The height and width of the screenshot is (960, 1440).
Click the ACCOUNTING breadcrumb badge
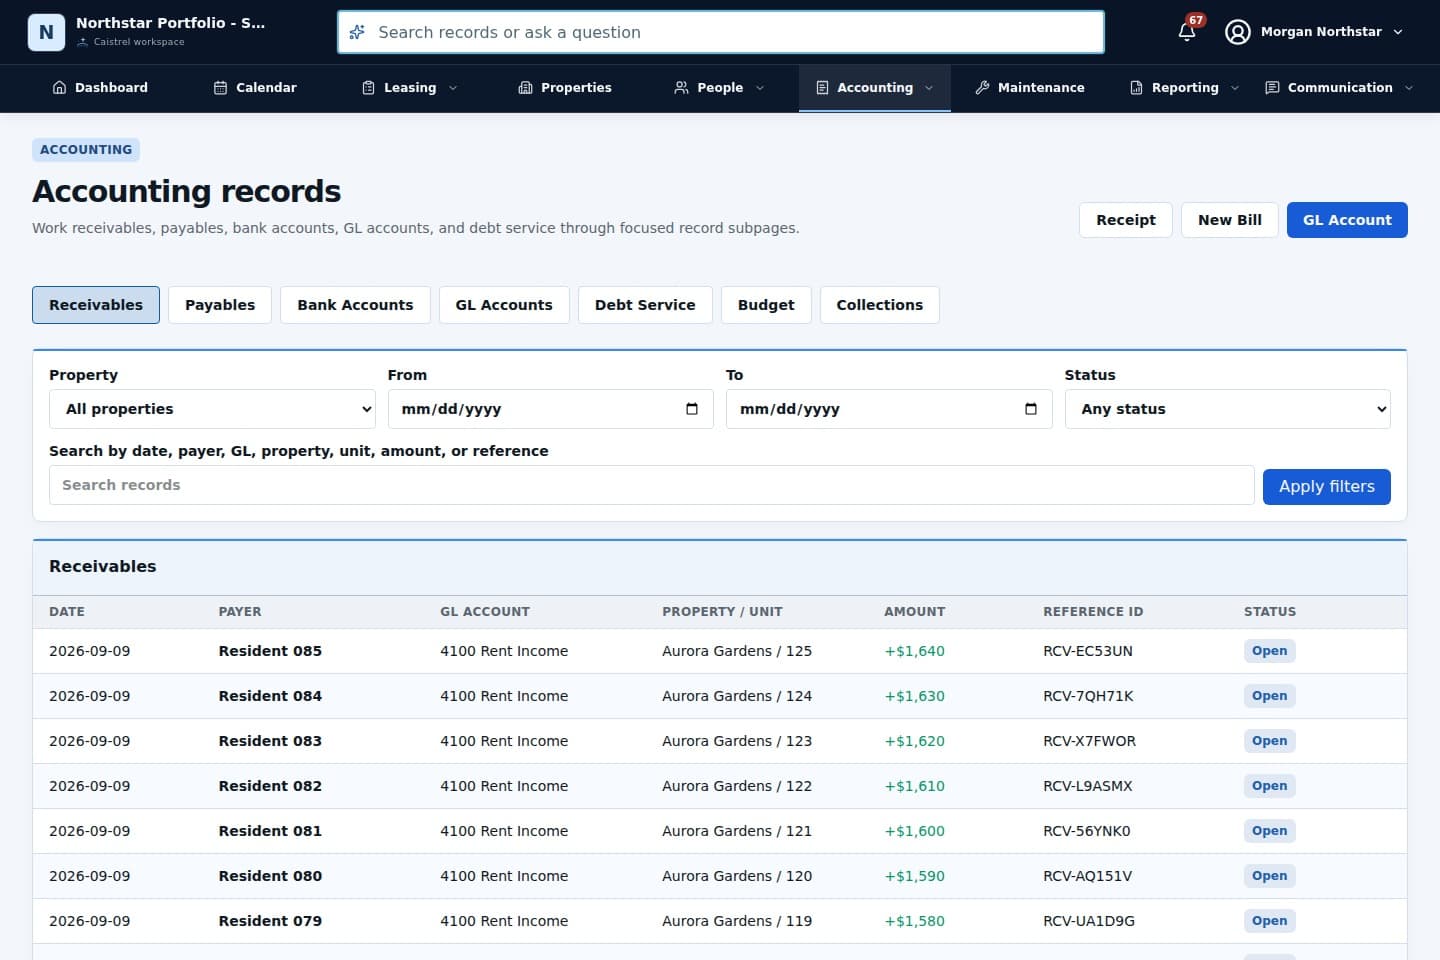(86, 150)
